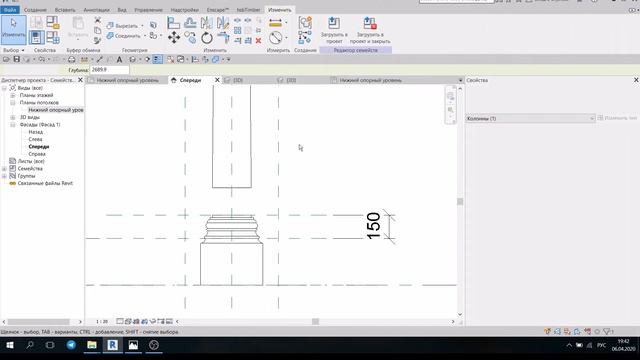The image size is (640, 360).
Task: Click Изменить тип button
Action: 617,118
